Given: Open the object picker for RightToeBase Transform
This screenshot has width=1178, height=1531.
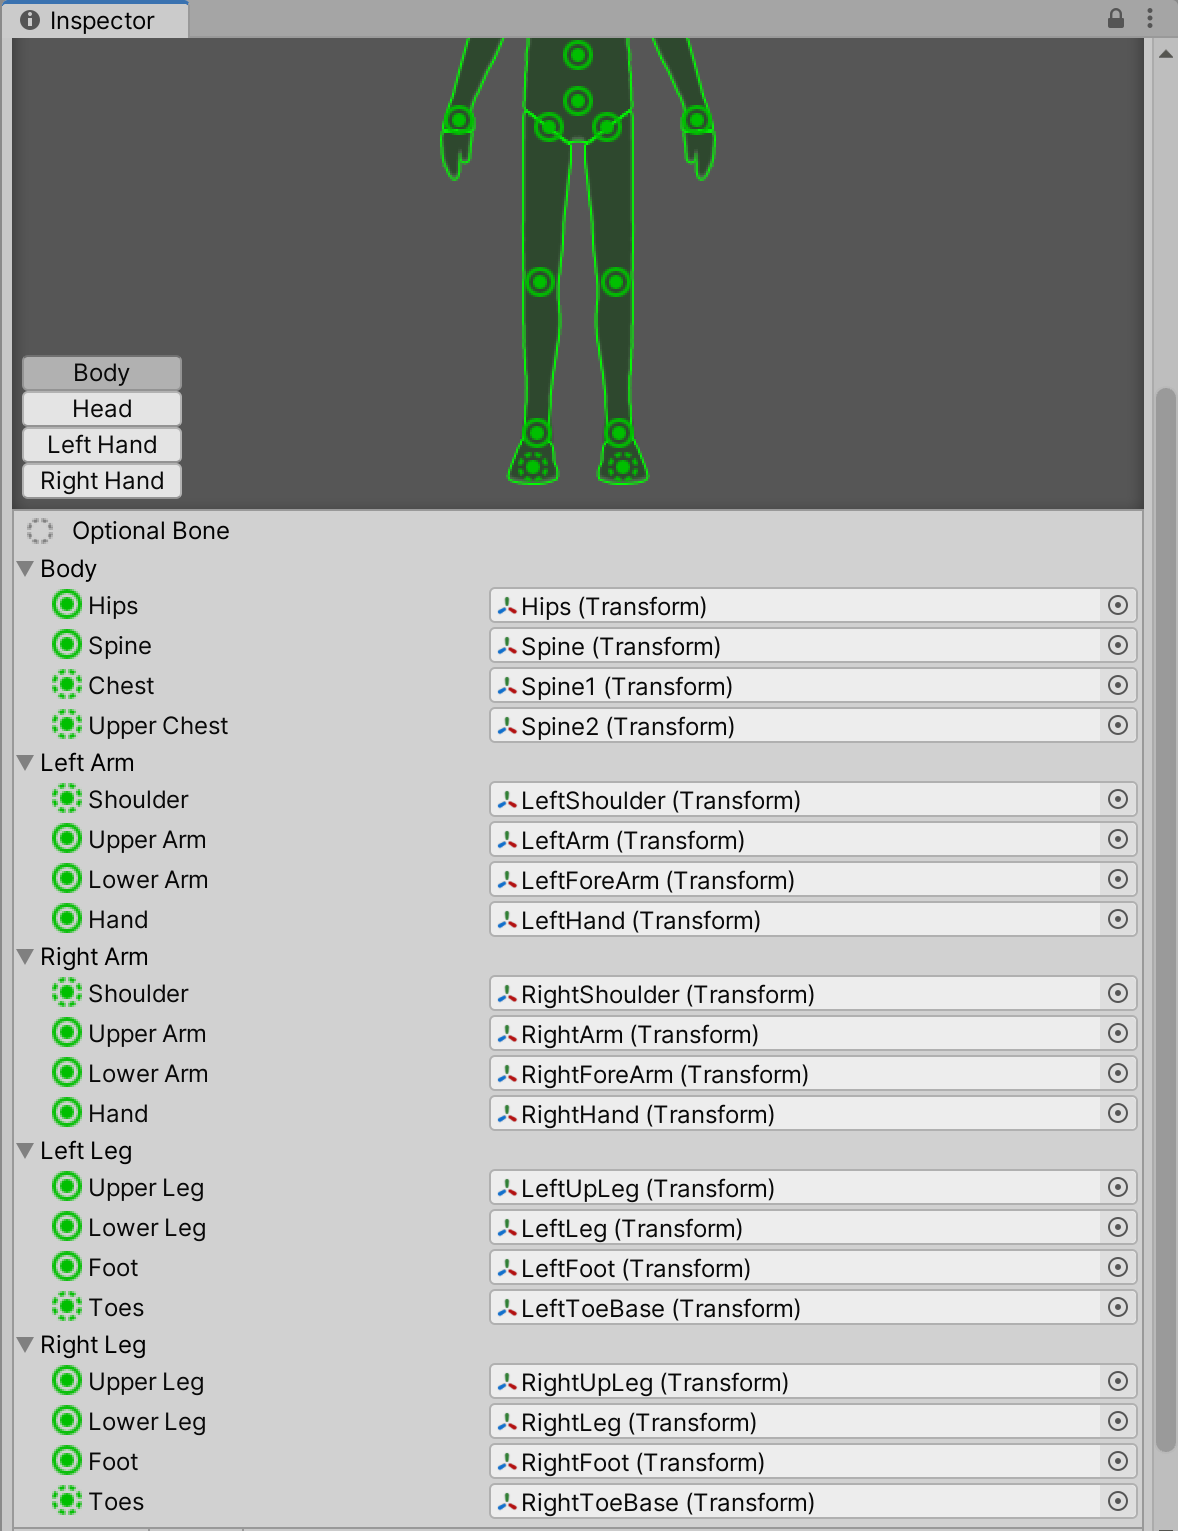Looking at the screenshot, I should pos(1118,1501).
